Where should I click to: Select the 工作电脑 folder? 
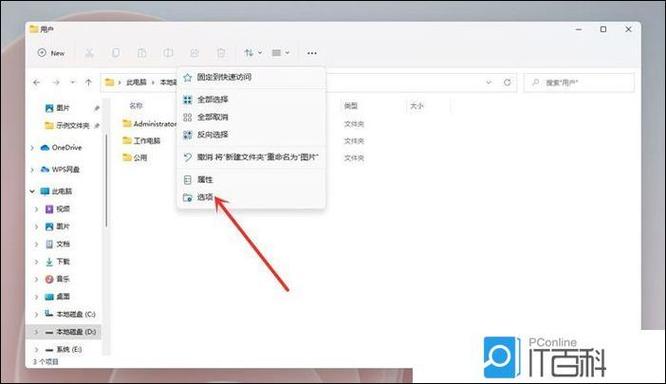coord(141,141)
